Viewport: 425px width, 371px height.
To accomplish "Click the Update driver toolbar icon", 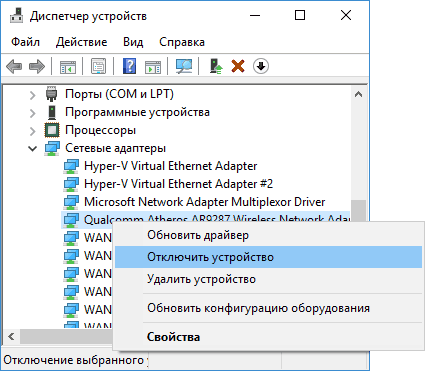I will (216, 66).
